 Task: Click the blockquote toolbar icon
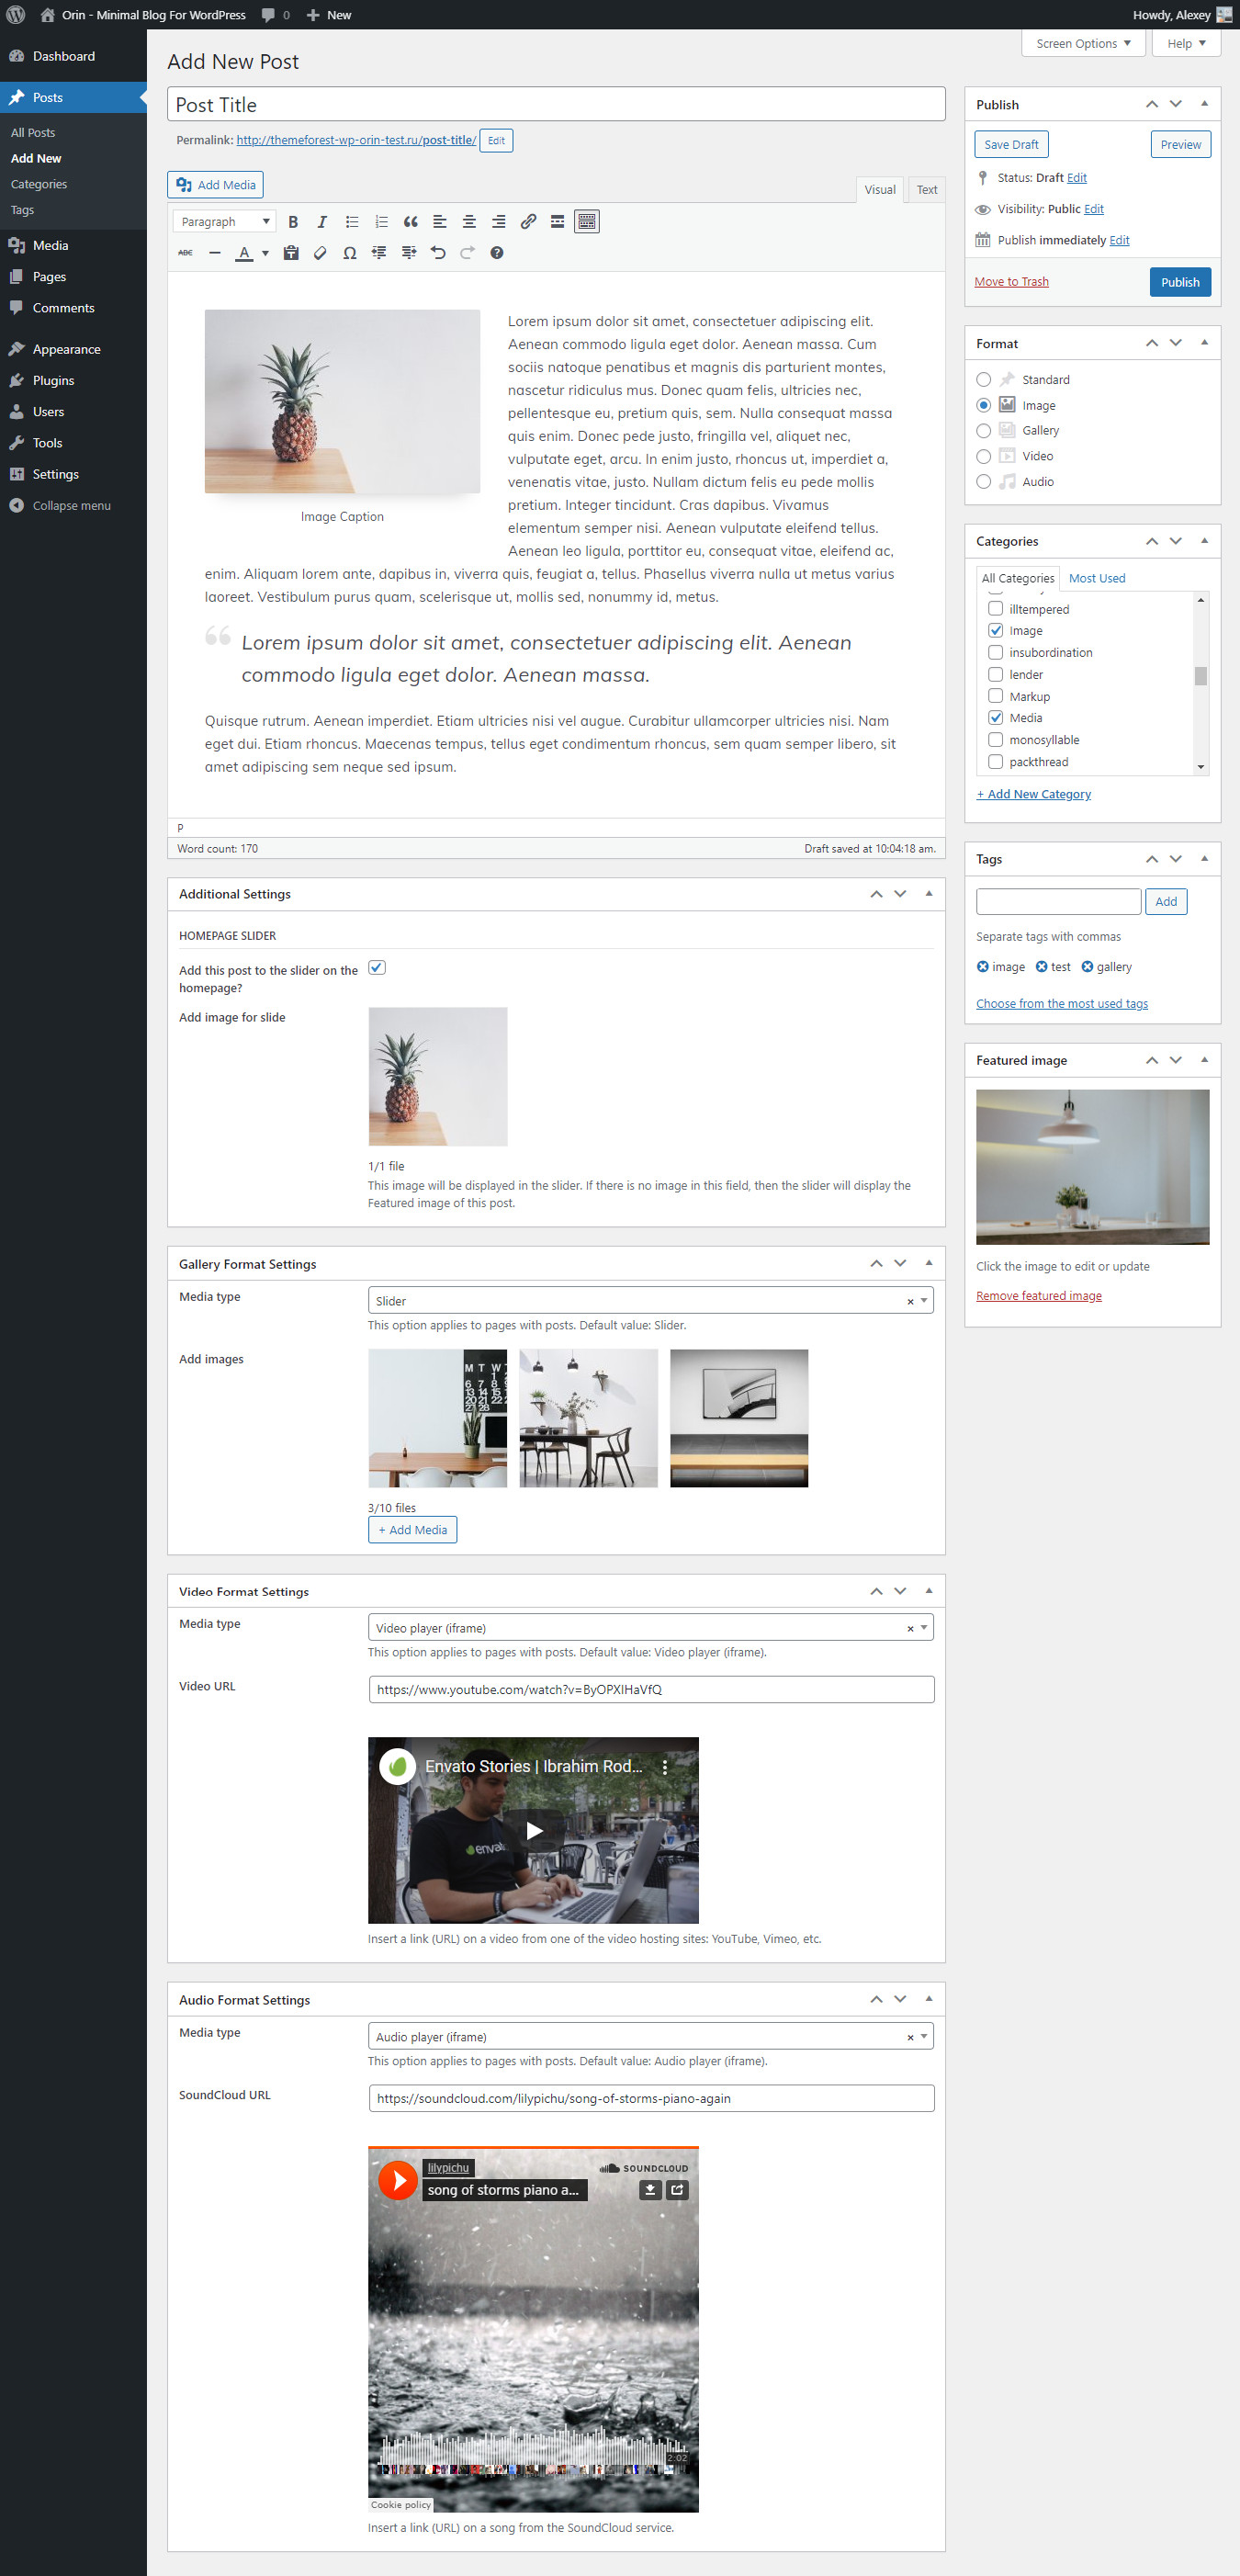pos(410,222)
